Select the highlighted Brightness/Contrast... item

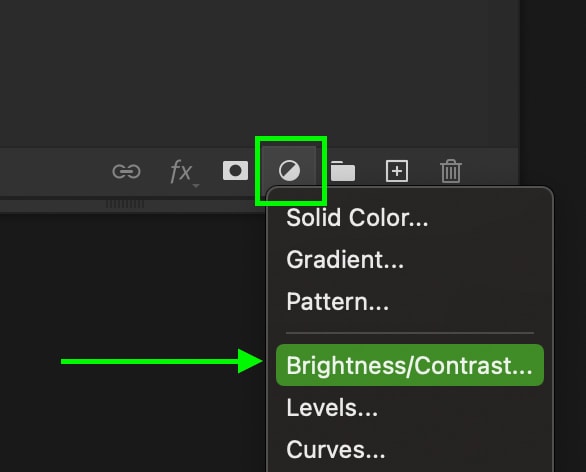(x=410, y=365)
